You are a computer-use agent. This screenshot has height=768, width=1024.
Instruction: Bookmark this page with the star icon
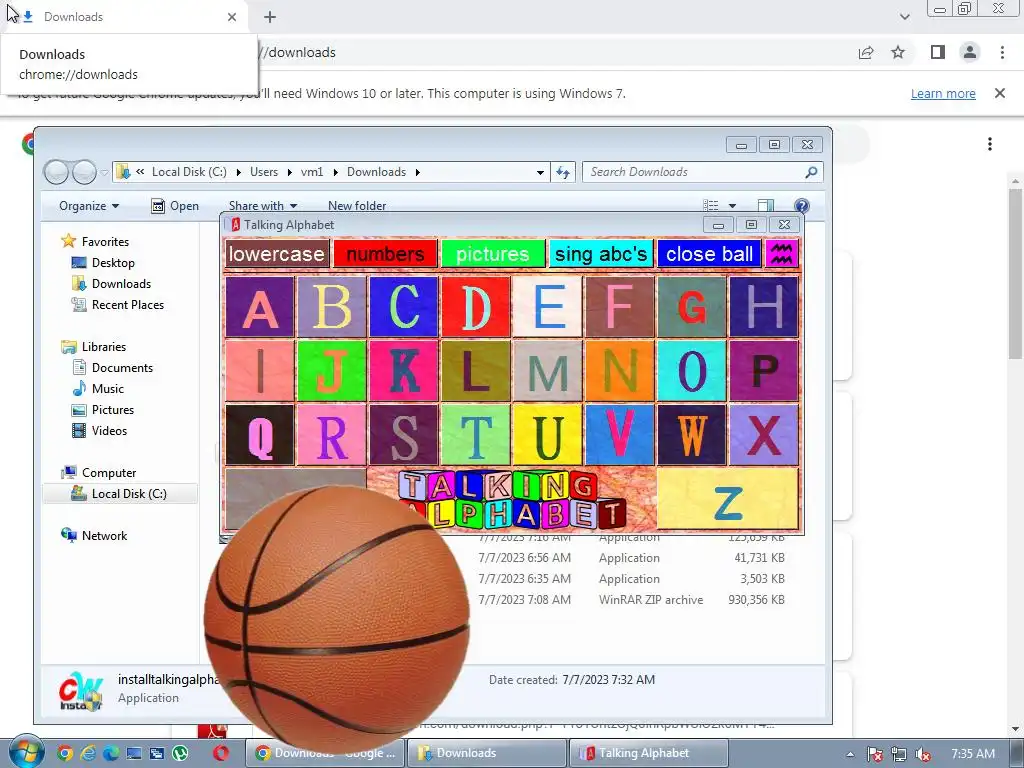pos(898,52)
